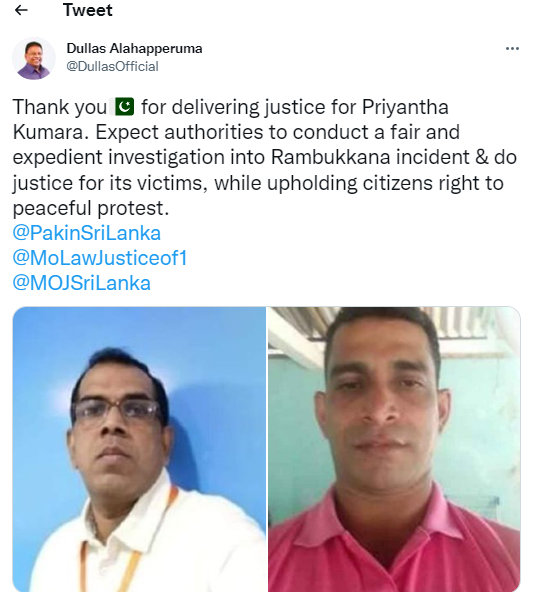Screen dimensions: 534x592
Task: Click the eyeglasses in the left photo
Action: [118, 410]
